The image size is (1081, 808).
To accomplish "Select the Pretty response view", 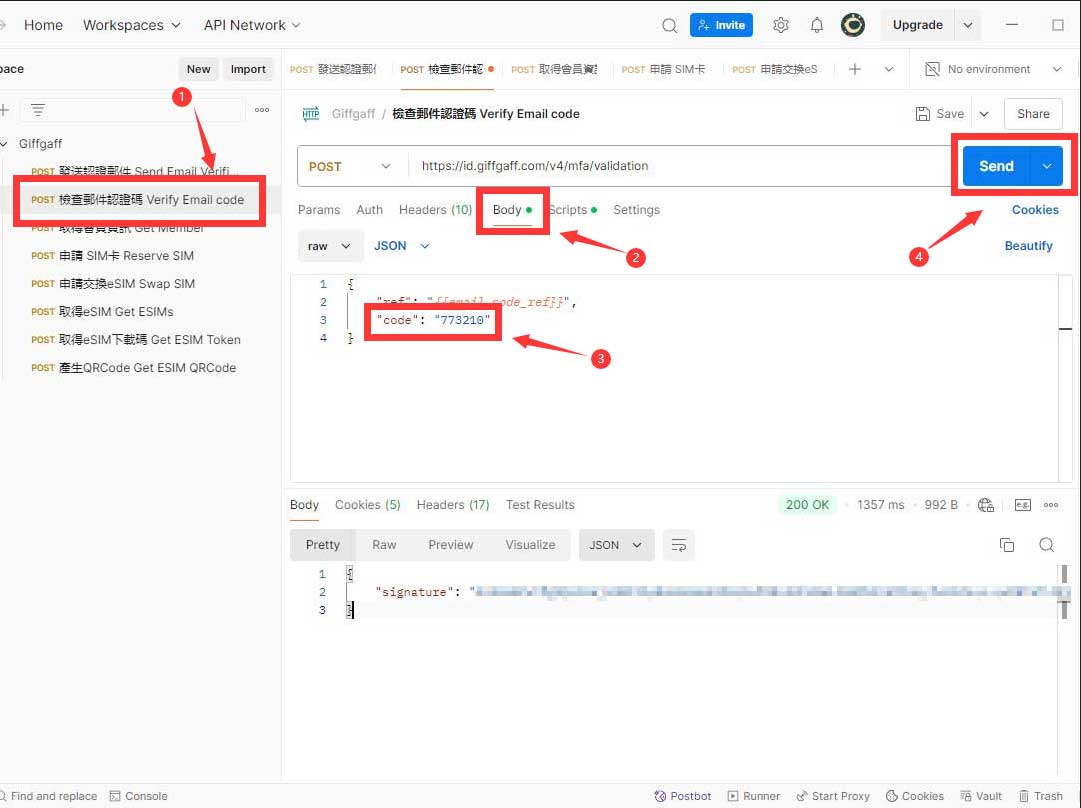I will click(323, 545).
